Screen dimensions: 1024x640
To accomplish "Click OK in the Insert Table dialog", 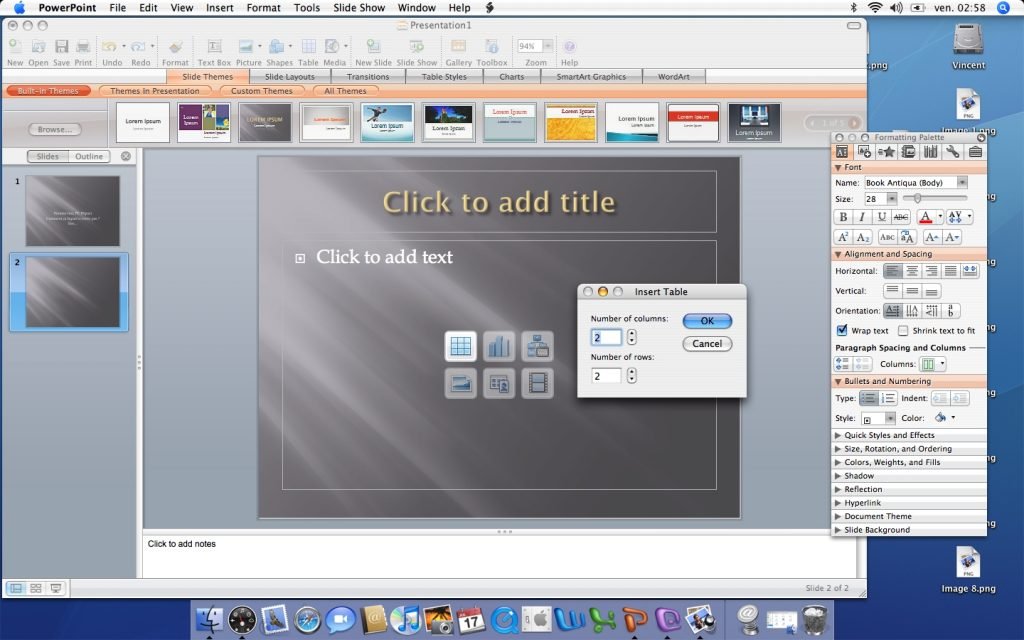I will coord(706,320).
